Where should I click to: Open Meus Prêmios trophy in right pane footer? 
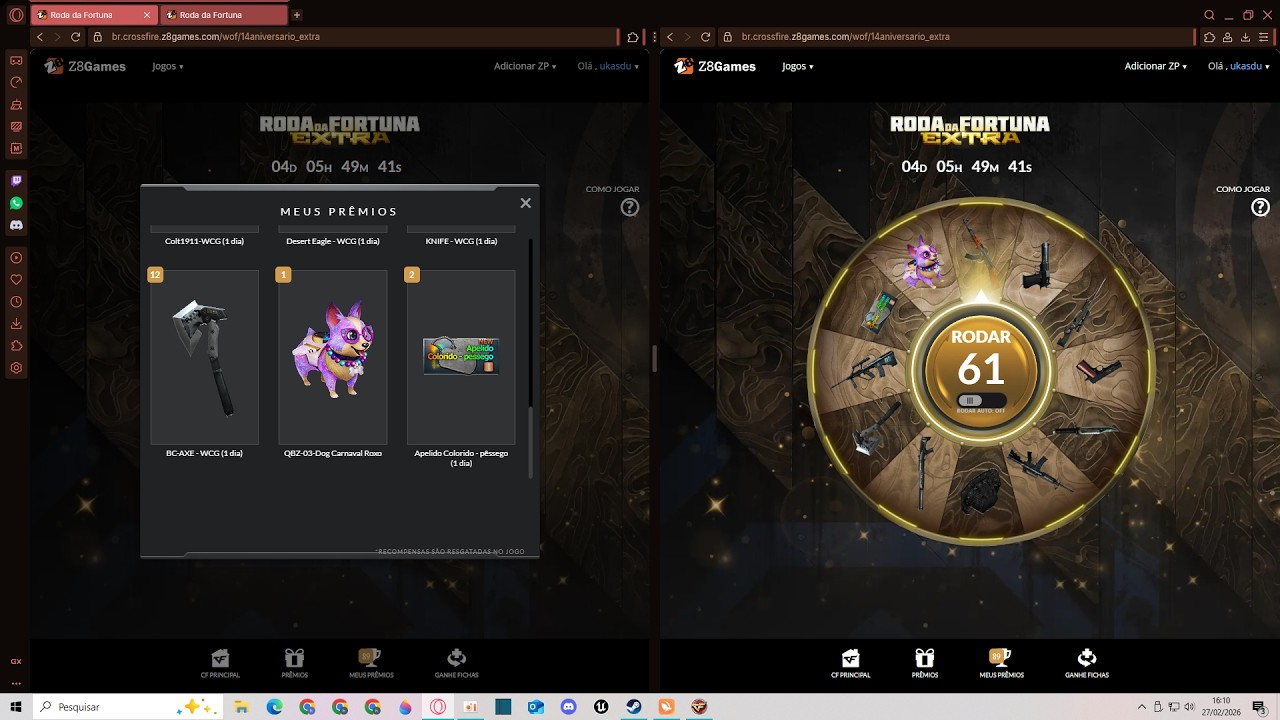coord(1001,663)
